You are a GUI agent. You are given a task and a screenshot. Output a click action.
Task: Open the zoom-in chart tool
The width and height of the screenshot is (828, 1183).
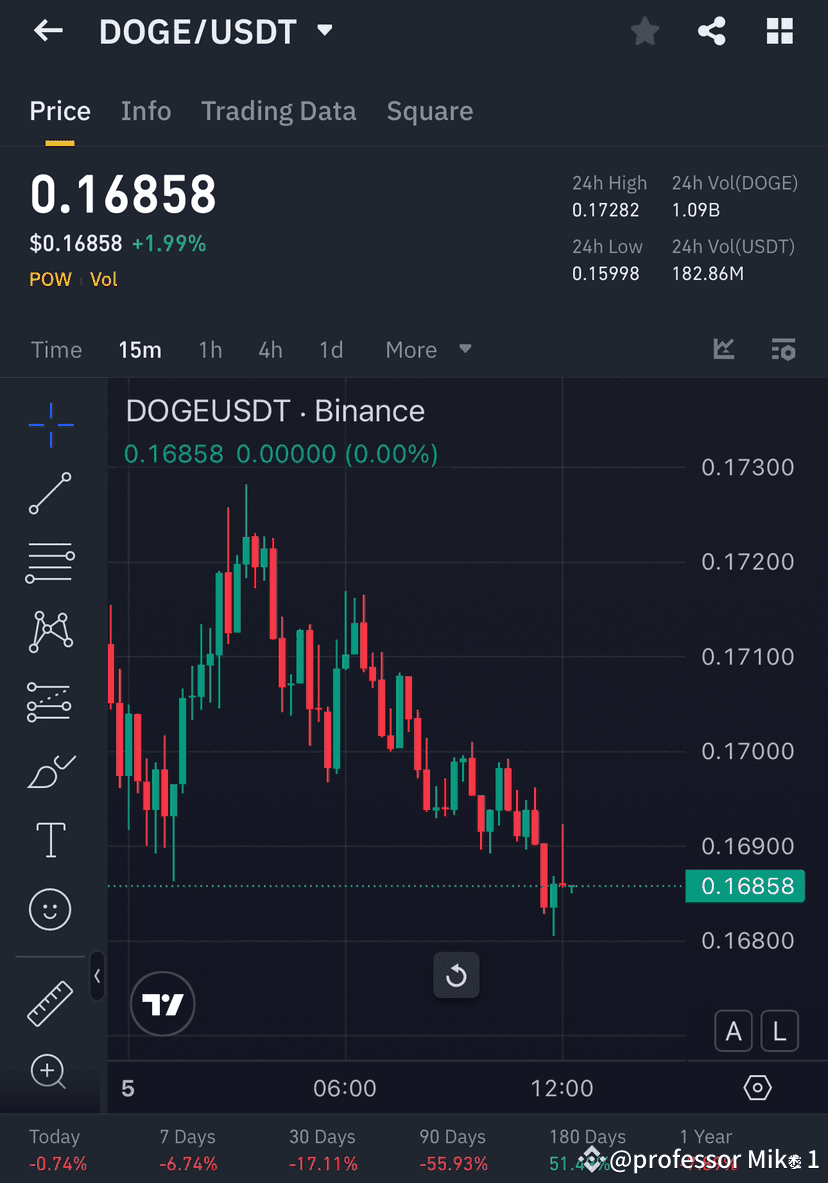(x=50, y=1071)
